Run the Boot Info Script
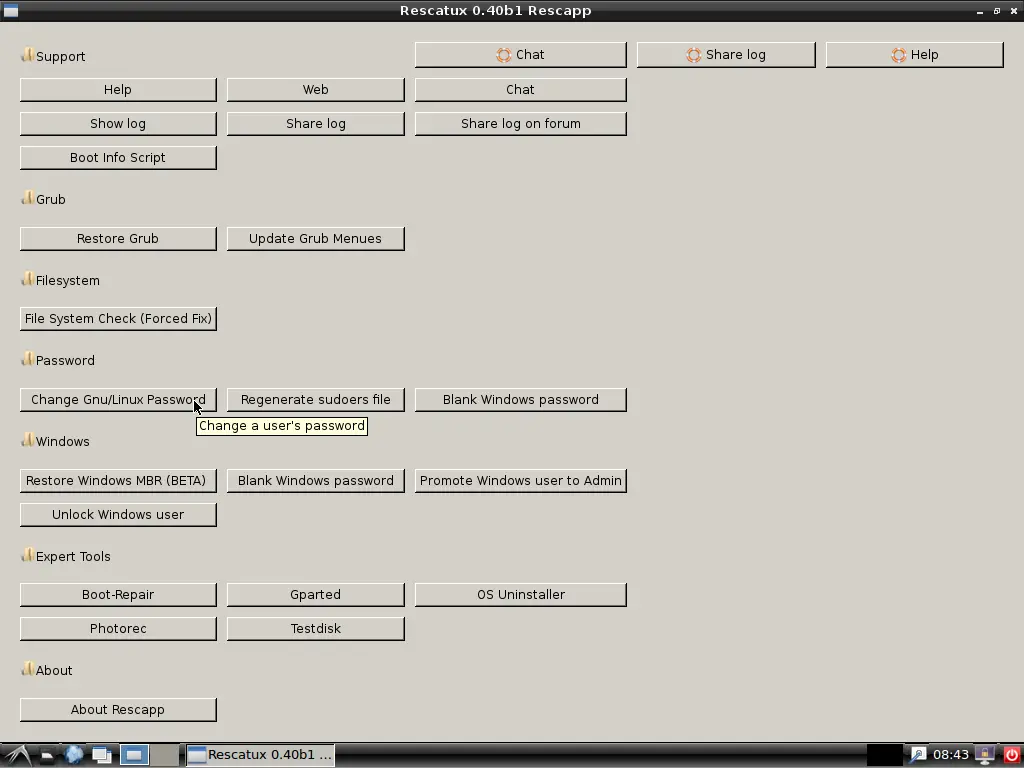This screenshot has width=1024, height=768. (118, 157)
